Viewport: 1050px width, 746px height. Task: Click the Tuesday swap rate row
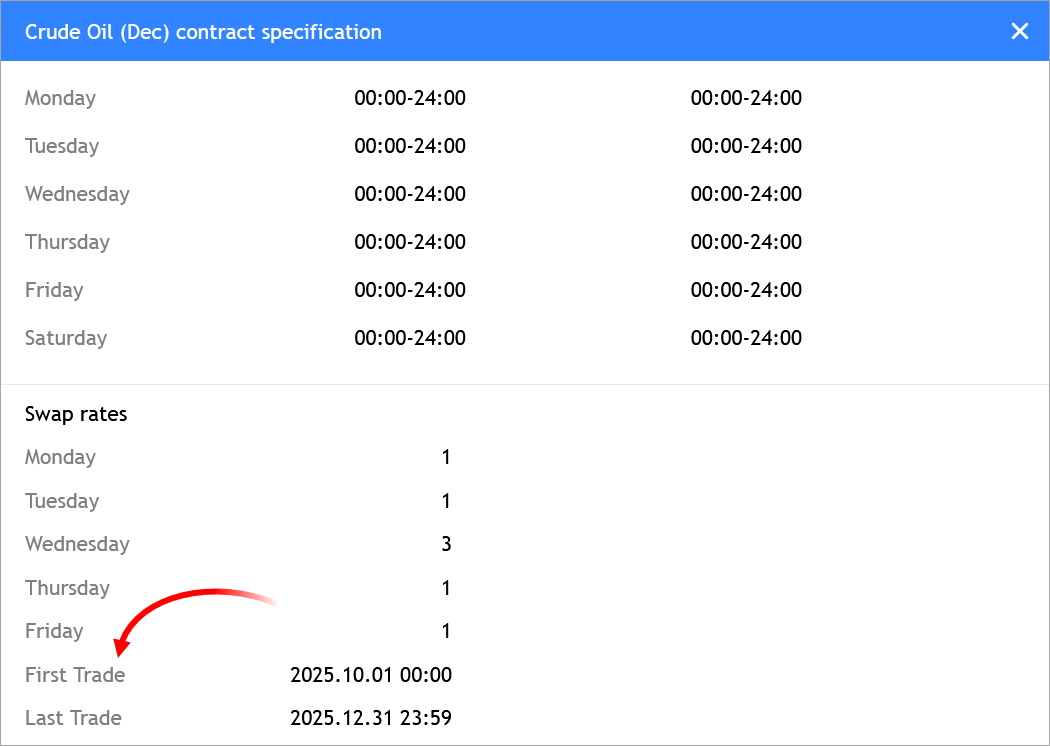pyautogui.click(x=62, y=501)
